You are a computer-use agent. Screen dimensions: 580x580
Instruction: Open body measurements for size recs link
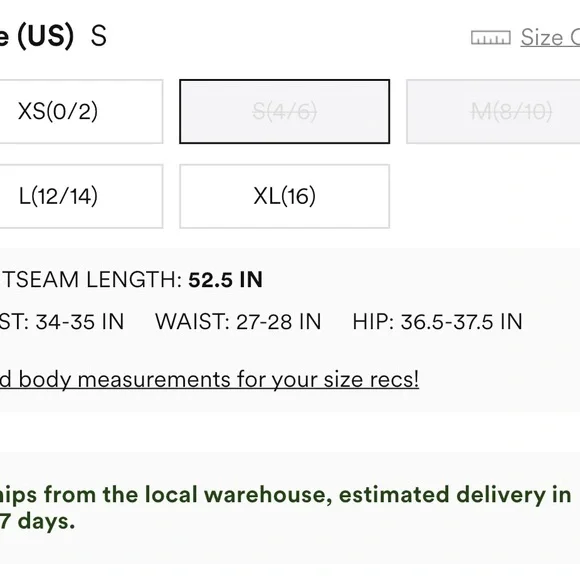(x=209, y=380)
